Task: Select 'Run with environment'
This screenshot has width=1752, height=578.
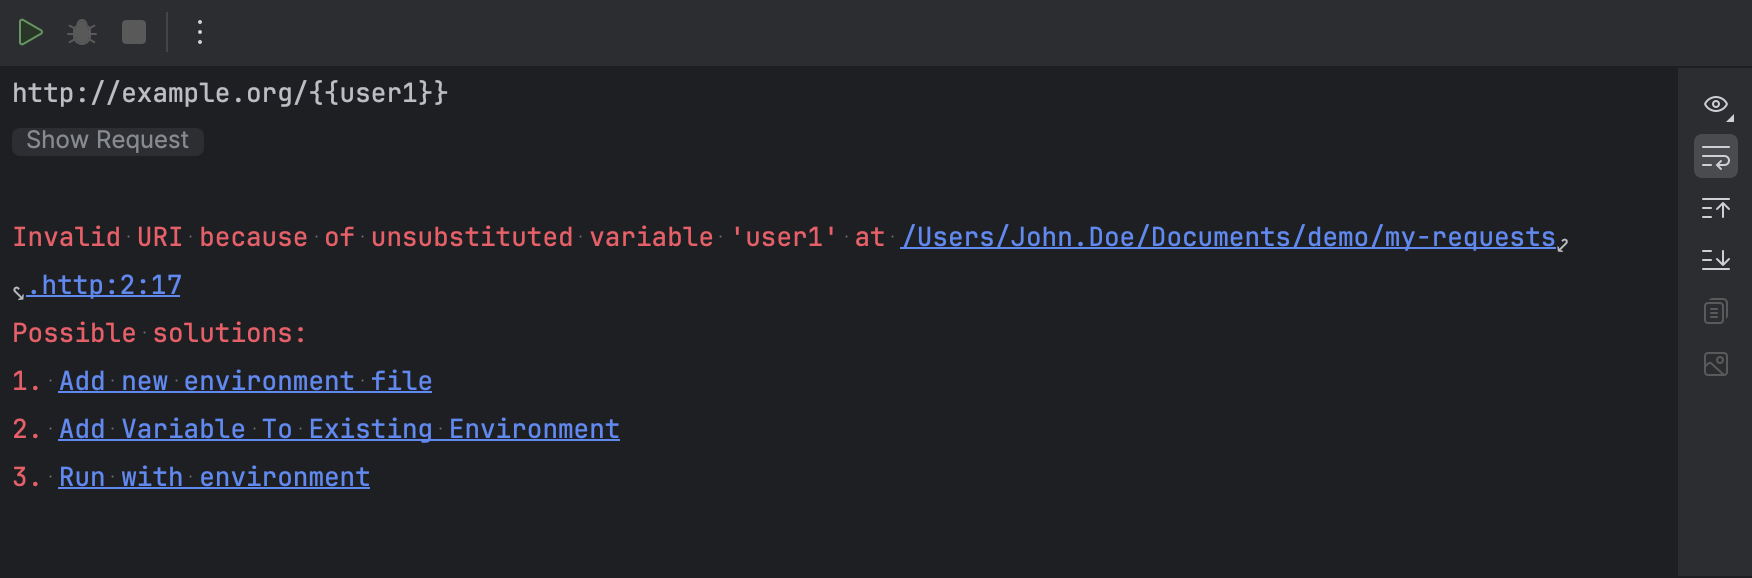Action: (x=214, y=477)
